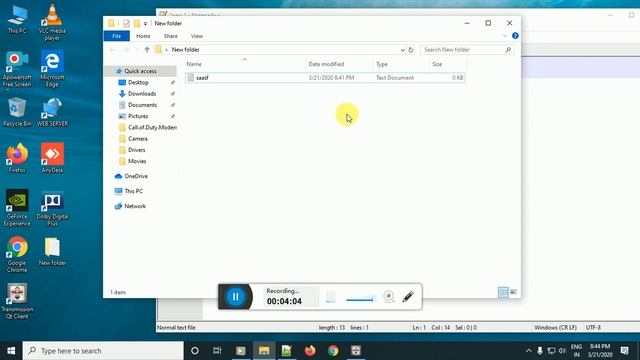Open the Windows Start menu
Viewport: 640px width, 360px height.
11,351
